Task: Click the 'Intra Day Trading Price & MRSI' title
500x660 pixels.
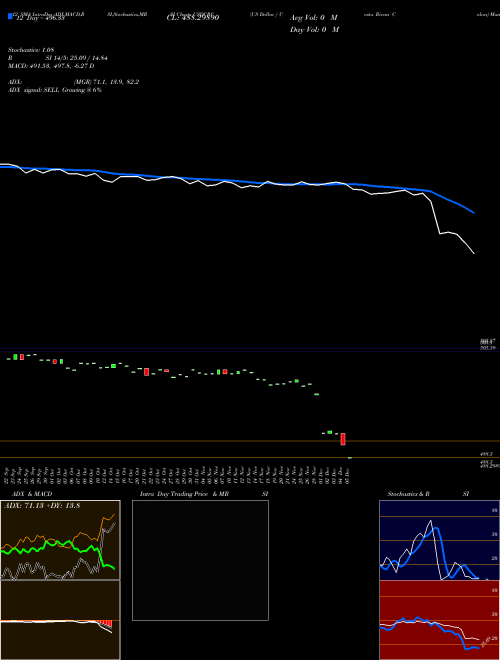Action: [204, 494]
